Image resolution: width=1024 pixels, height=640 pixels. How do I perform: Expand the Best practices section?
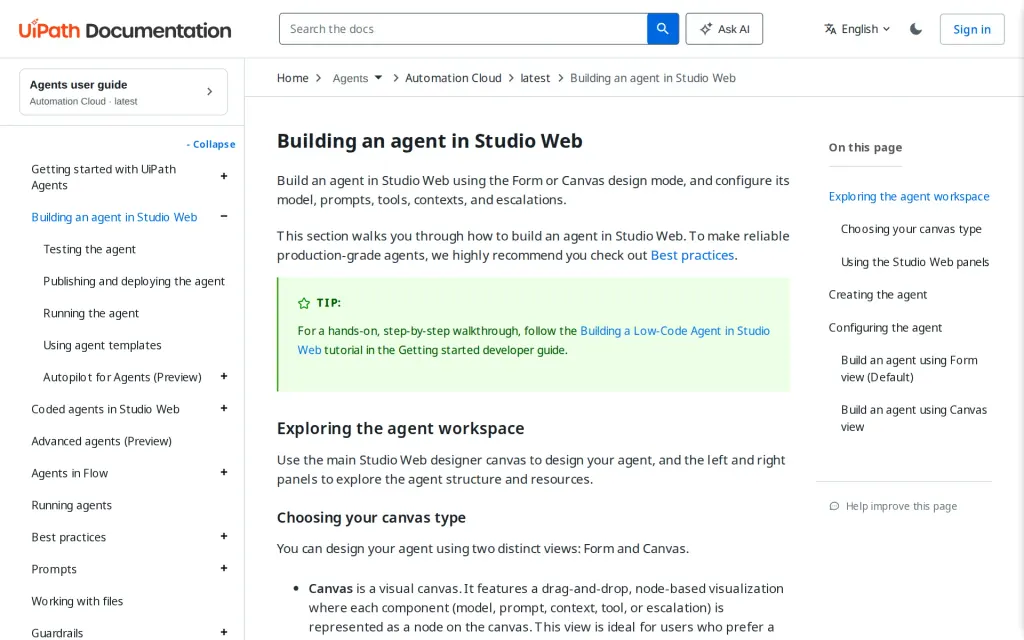click(x=224, y=536)
